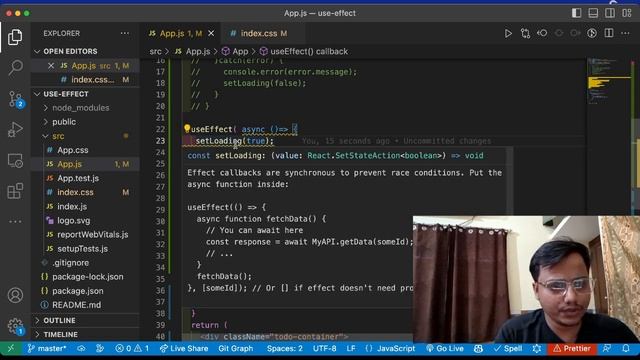Expand the Outline section
The height and width of the screenshot is (360, 640).
(85, 320)
